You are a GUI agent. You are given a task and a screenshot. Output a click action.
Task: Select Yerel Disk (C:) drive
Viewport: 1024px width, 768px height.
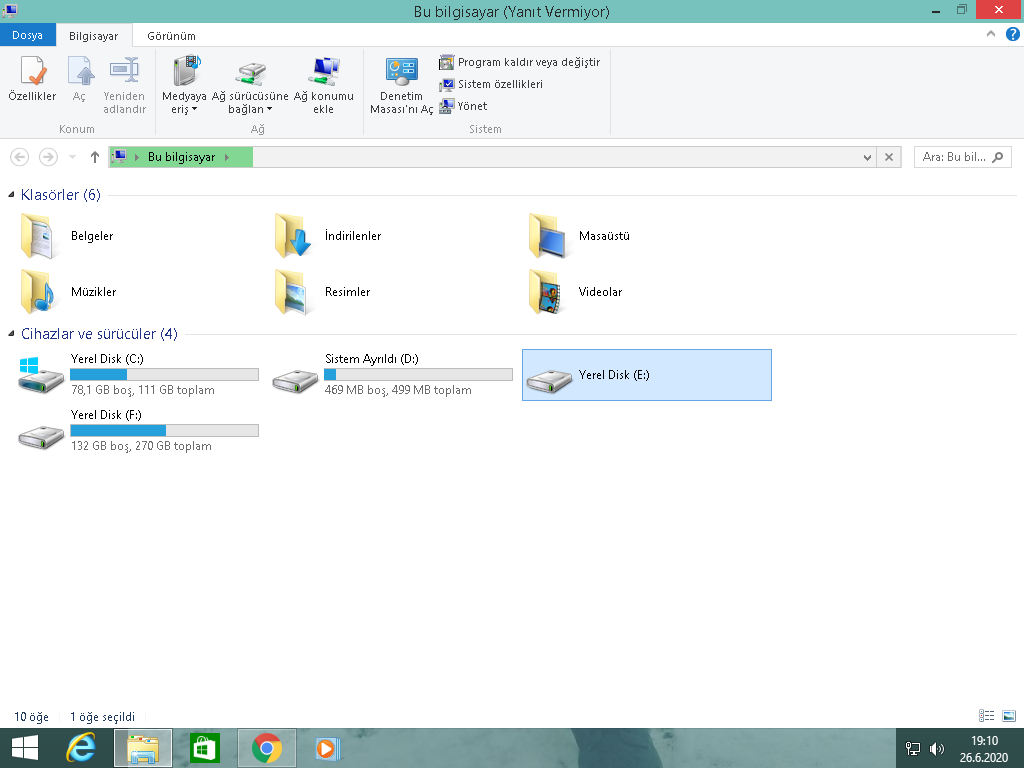(x=139, y=374)
